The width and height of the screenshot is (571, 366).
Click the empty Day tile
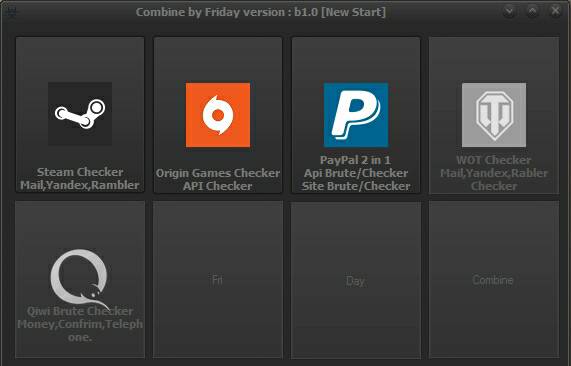tap(356, 280)
